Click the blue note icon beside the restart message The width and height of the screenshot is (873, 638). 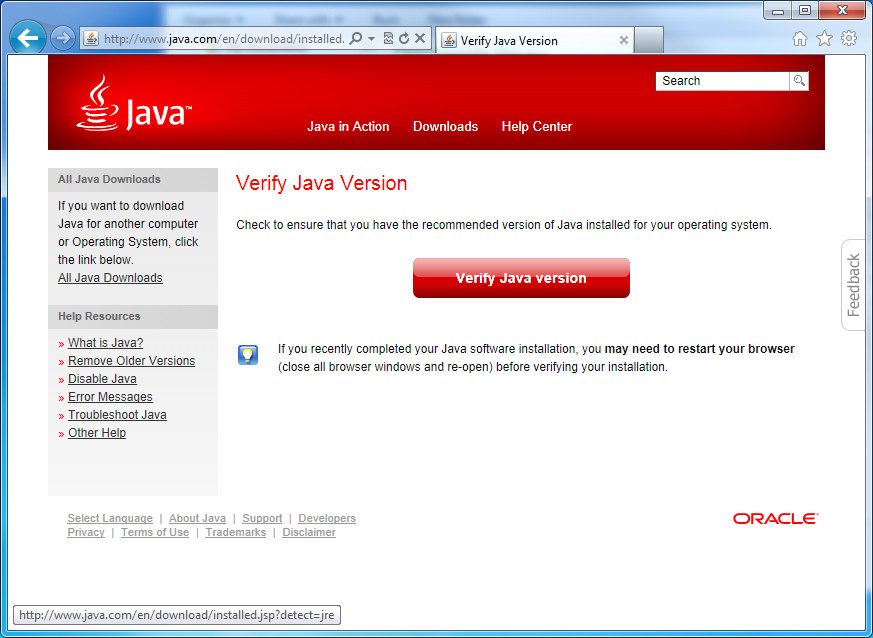pos(247,354)
